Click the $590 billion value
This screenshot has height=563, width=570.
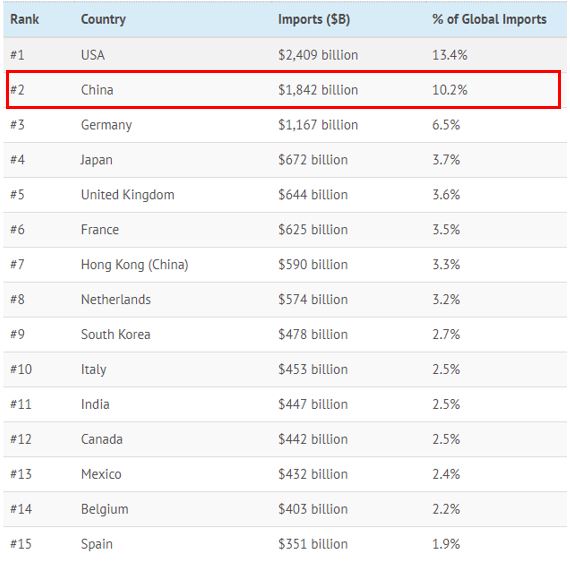(313, 265)
